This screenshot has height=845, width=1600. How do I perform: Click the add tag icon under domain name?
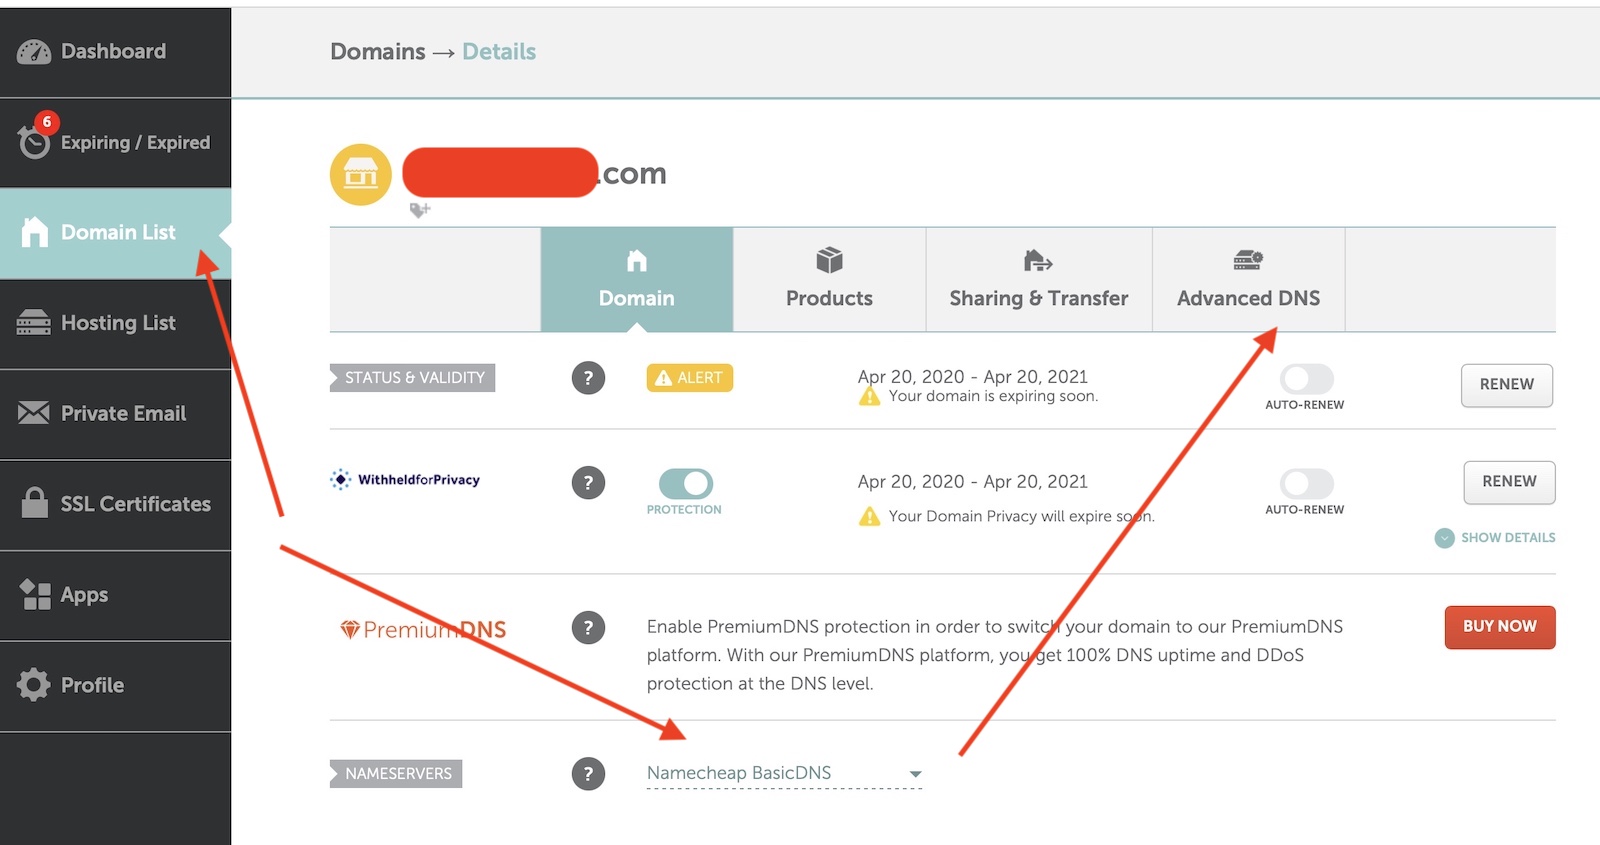420,210
